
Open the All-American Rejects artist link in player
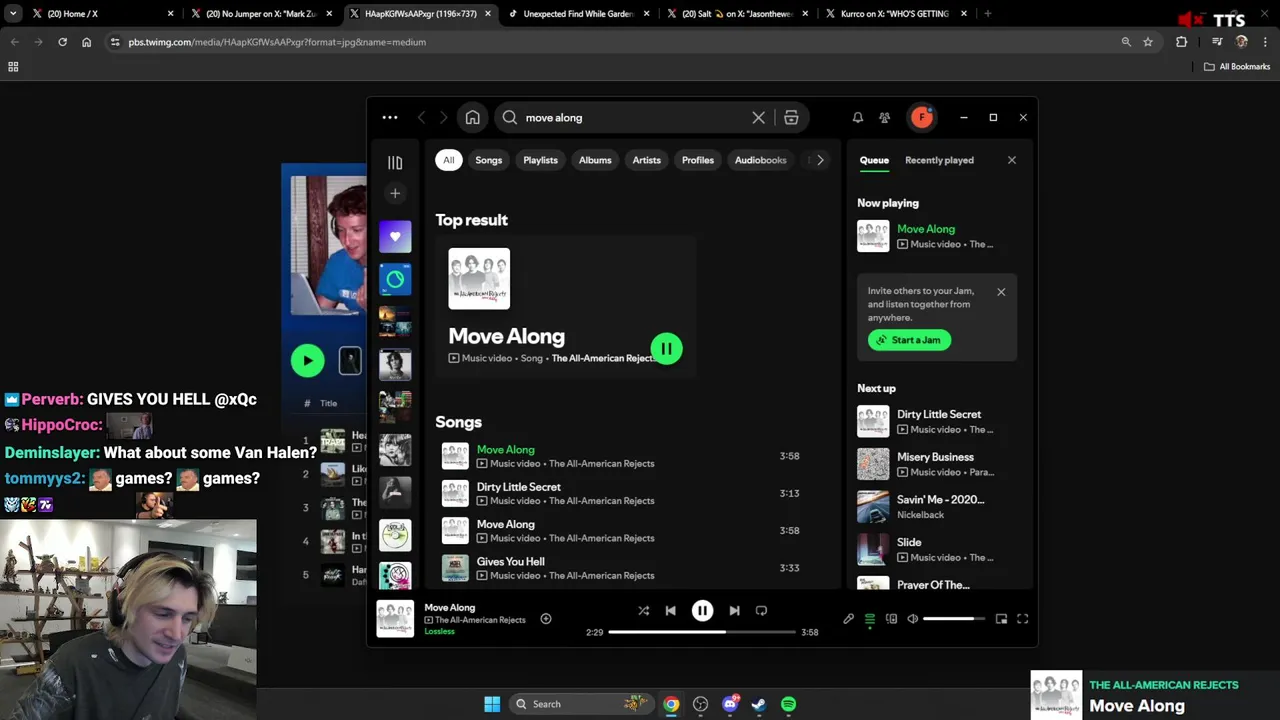click(480, 620)
